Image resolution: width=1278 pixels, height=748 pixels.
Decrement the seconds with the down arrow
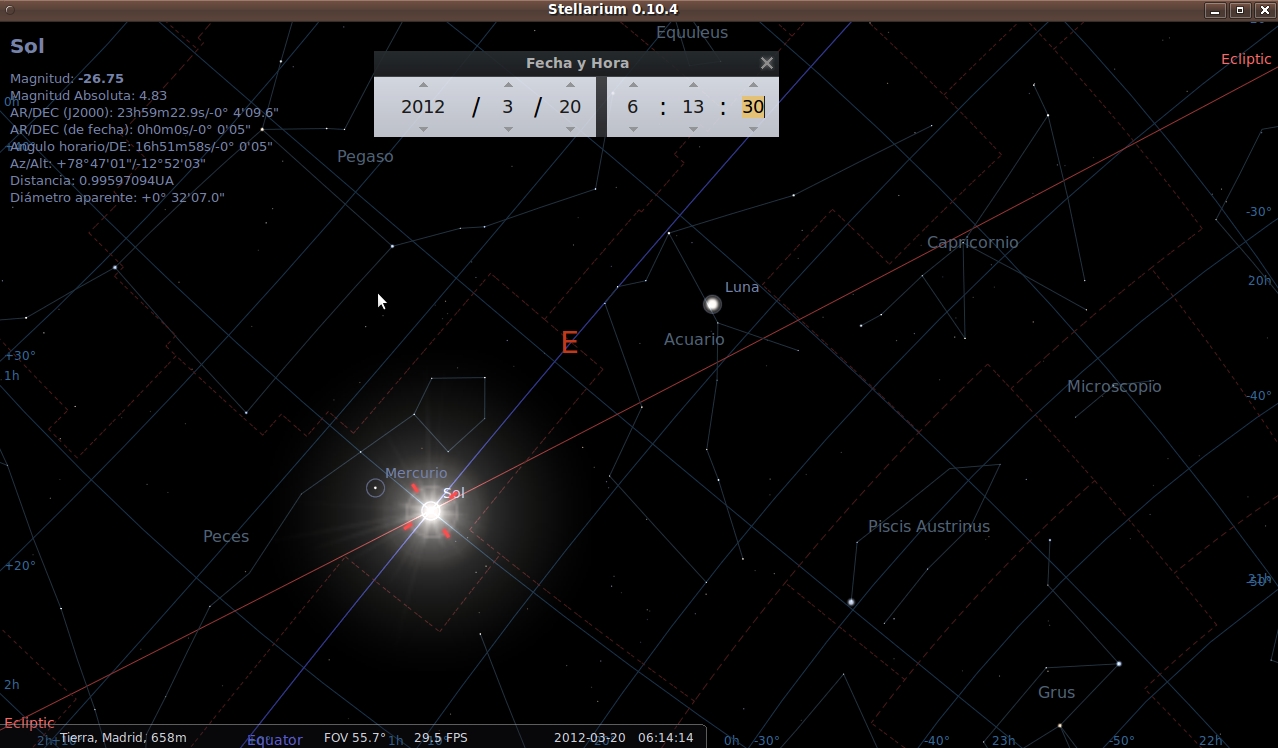[753, 129]
